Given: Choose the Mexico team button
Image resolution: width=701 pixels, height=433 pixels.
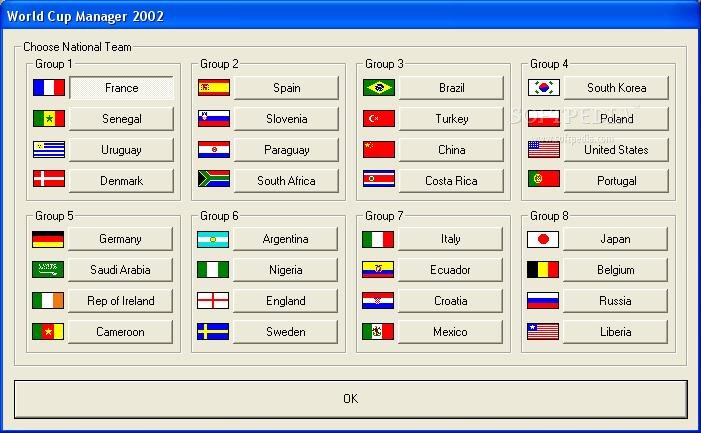Looking at the screenshot, I should [x=451, y=332].
